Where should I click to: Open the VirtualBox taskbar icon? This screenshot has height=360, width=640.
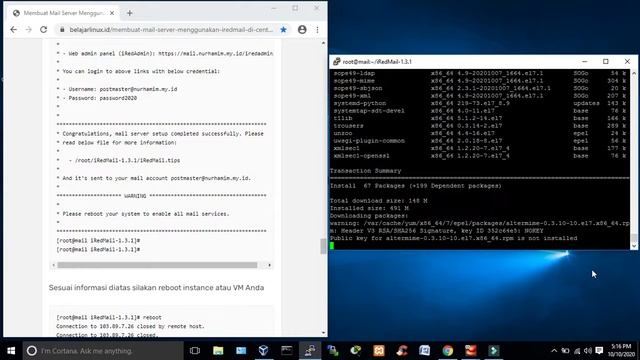(264, 351)
